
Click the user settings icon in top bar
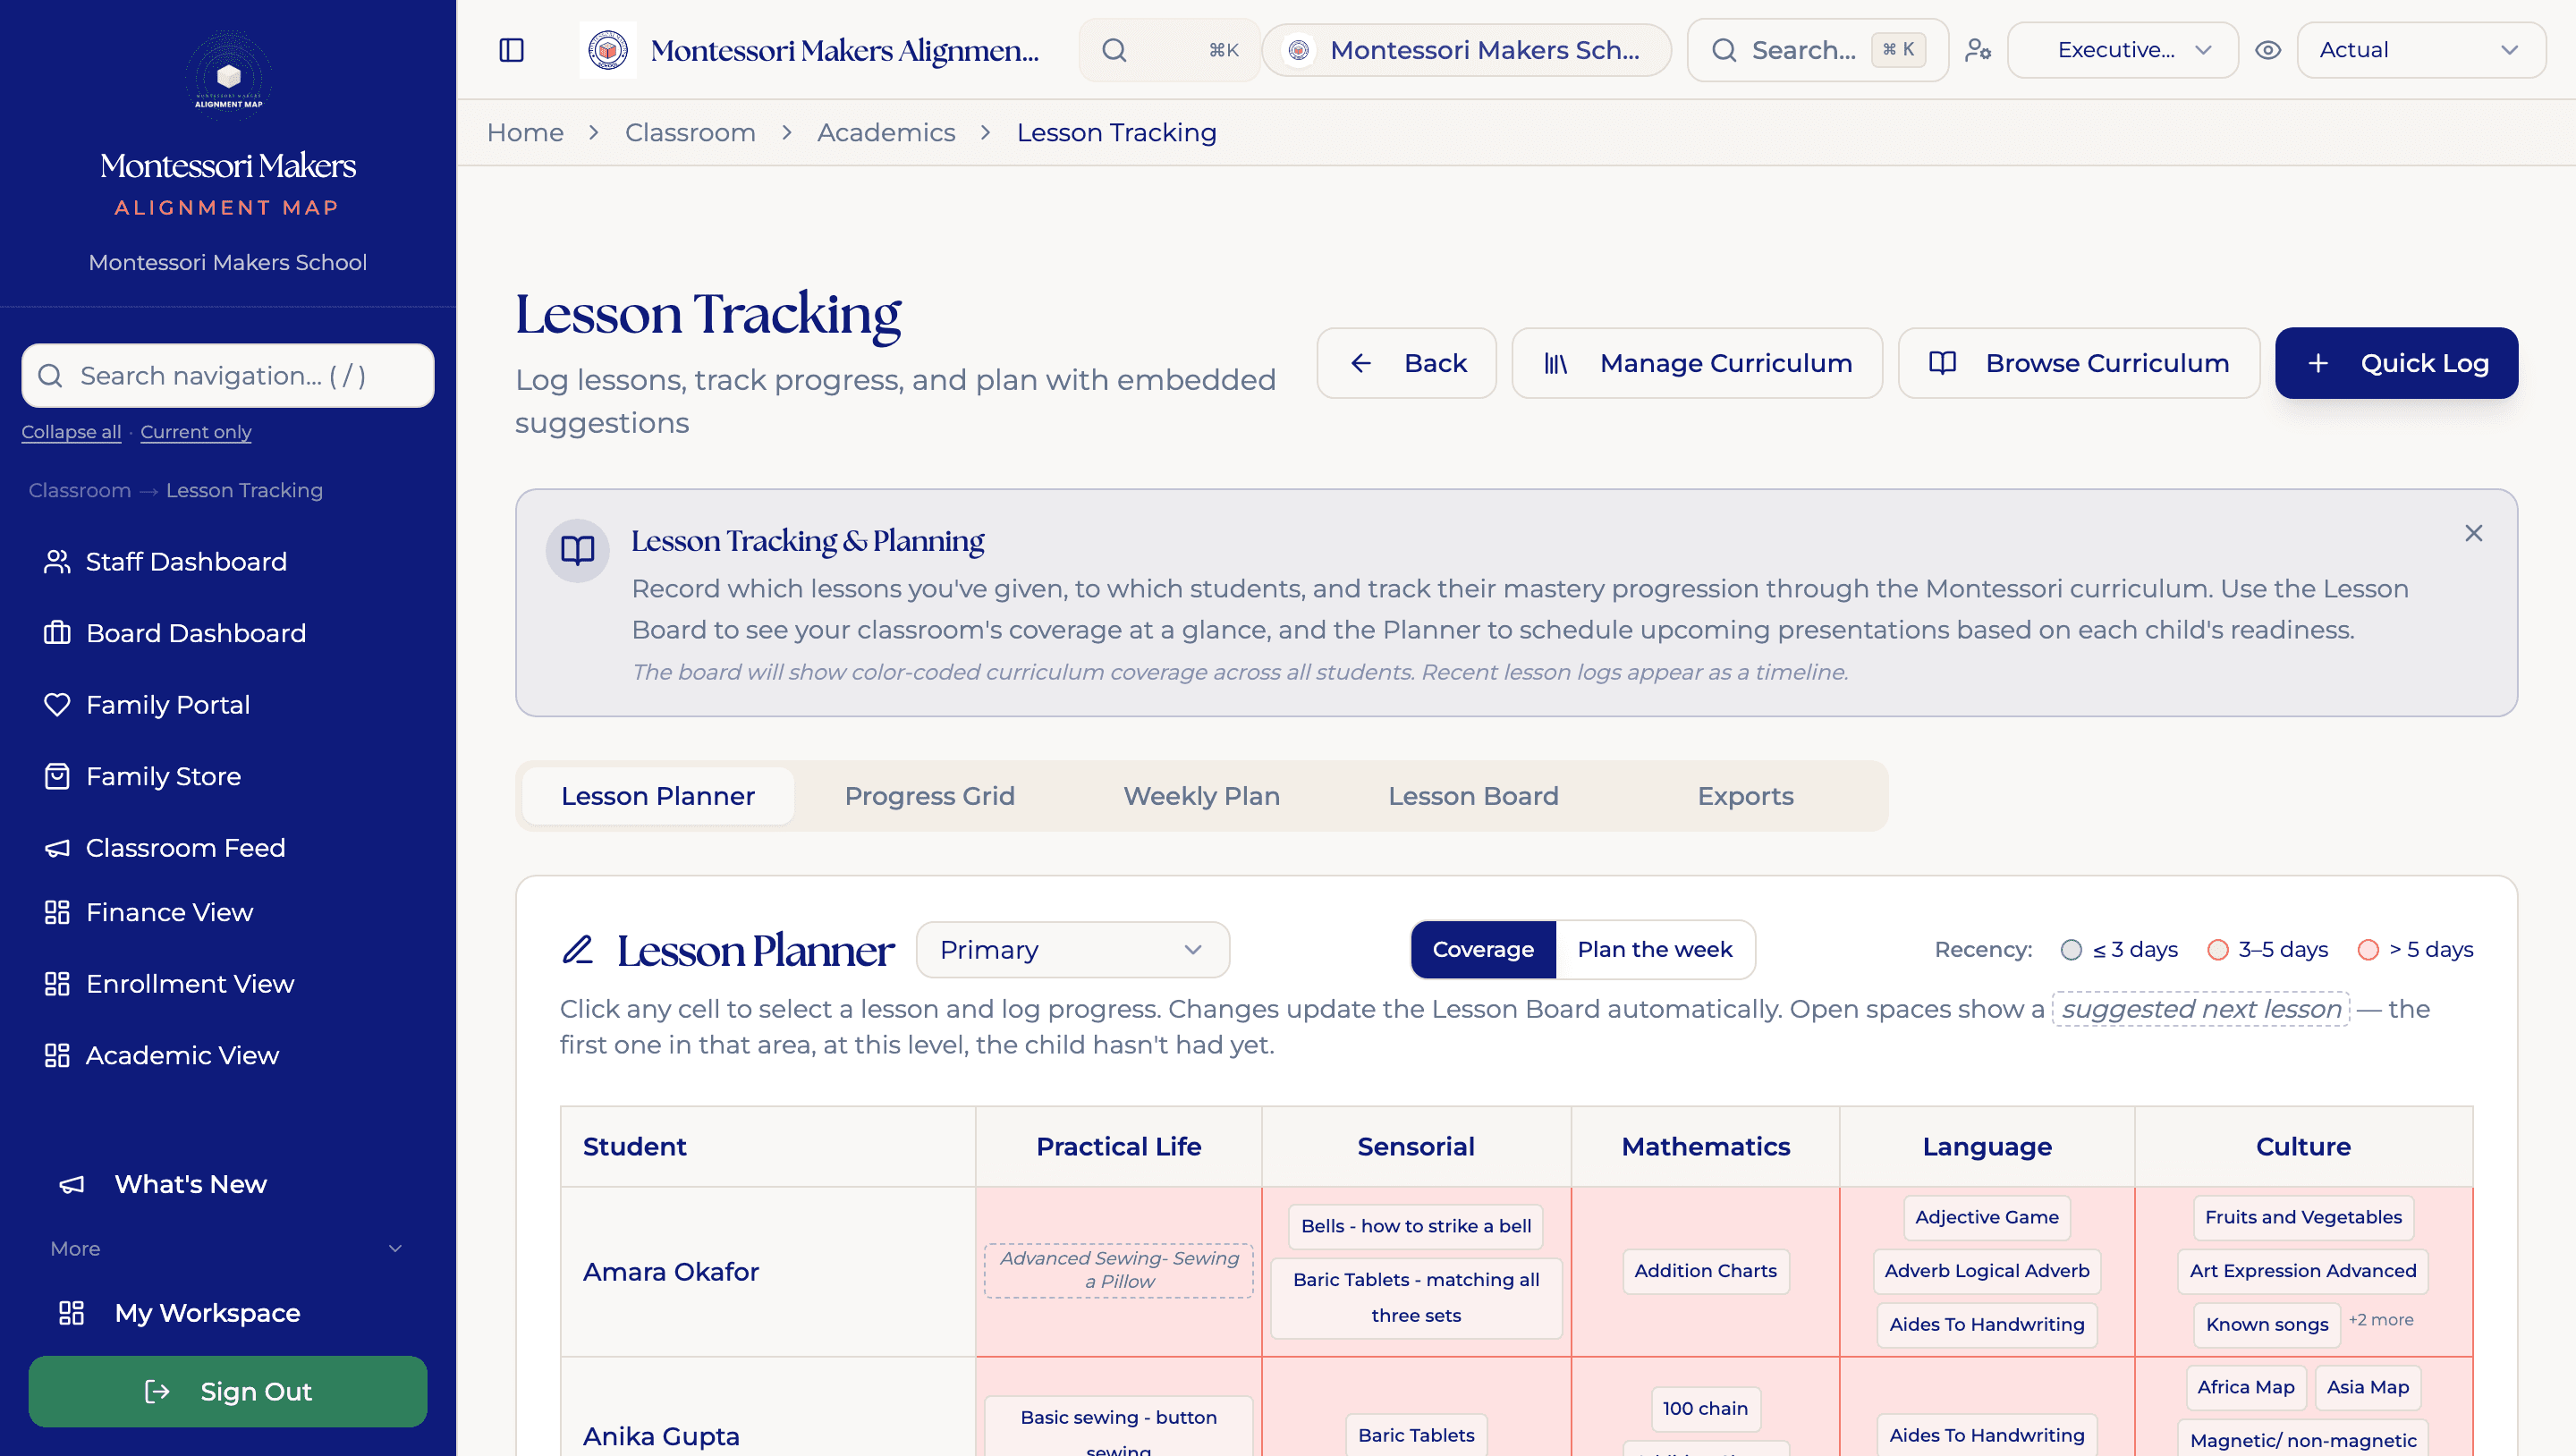point(1977,50)
